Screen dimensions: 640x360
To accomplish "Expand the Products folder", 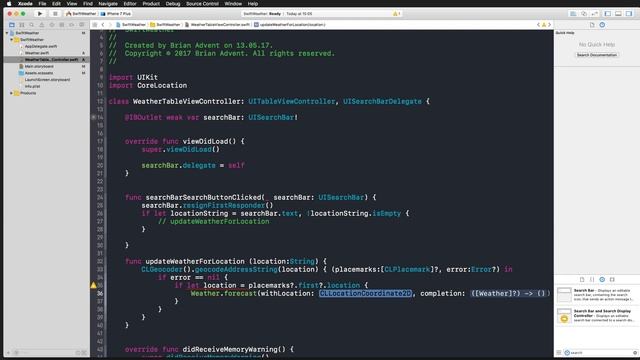I will [x=11, y=93].
